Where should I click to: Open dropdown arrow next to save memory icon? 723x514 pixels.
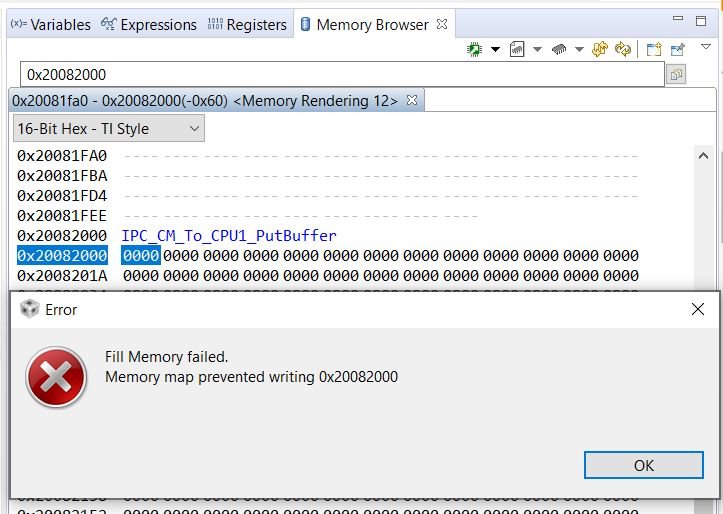tap(537, 49)
